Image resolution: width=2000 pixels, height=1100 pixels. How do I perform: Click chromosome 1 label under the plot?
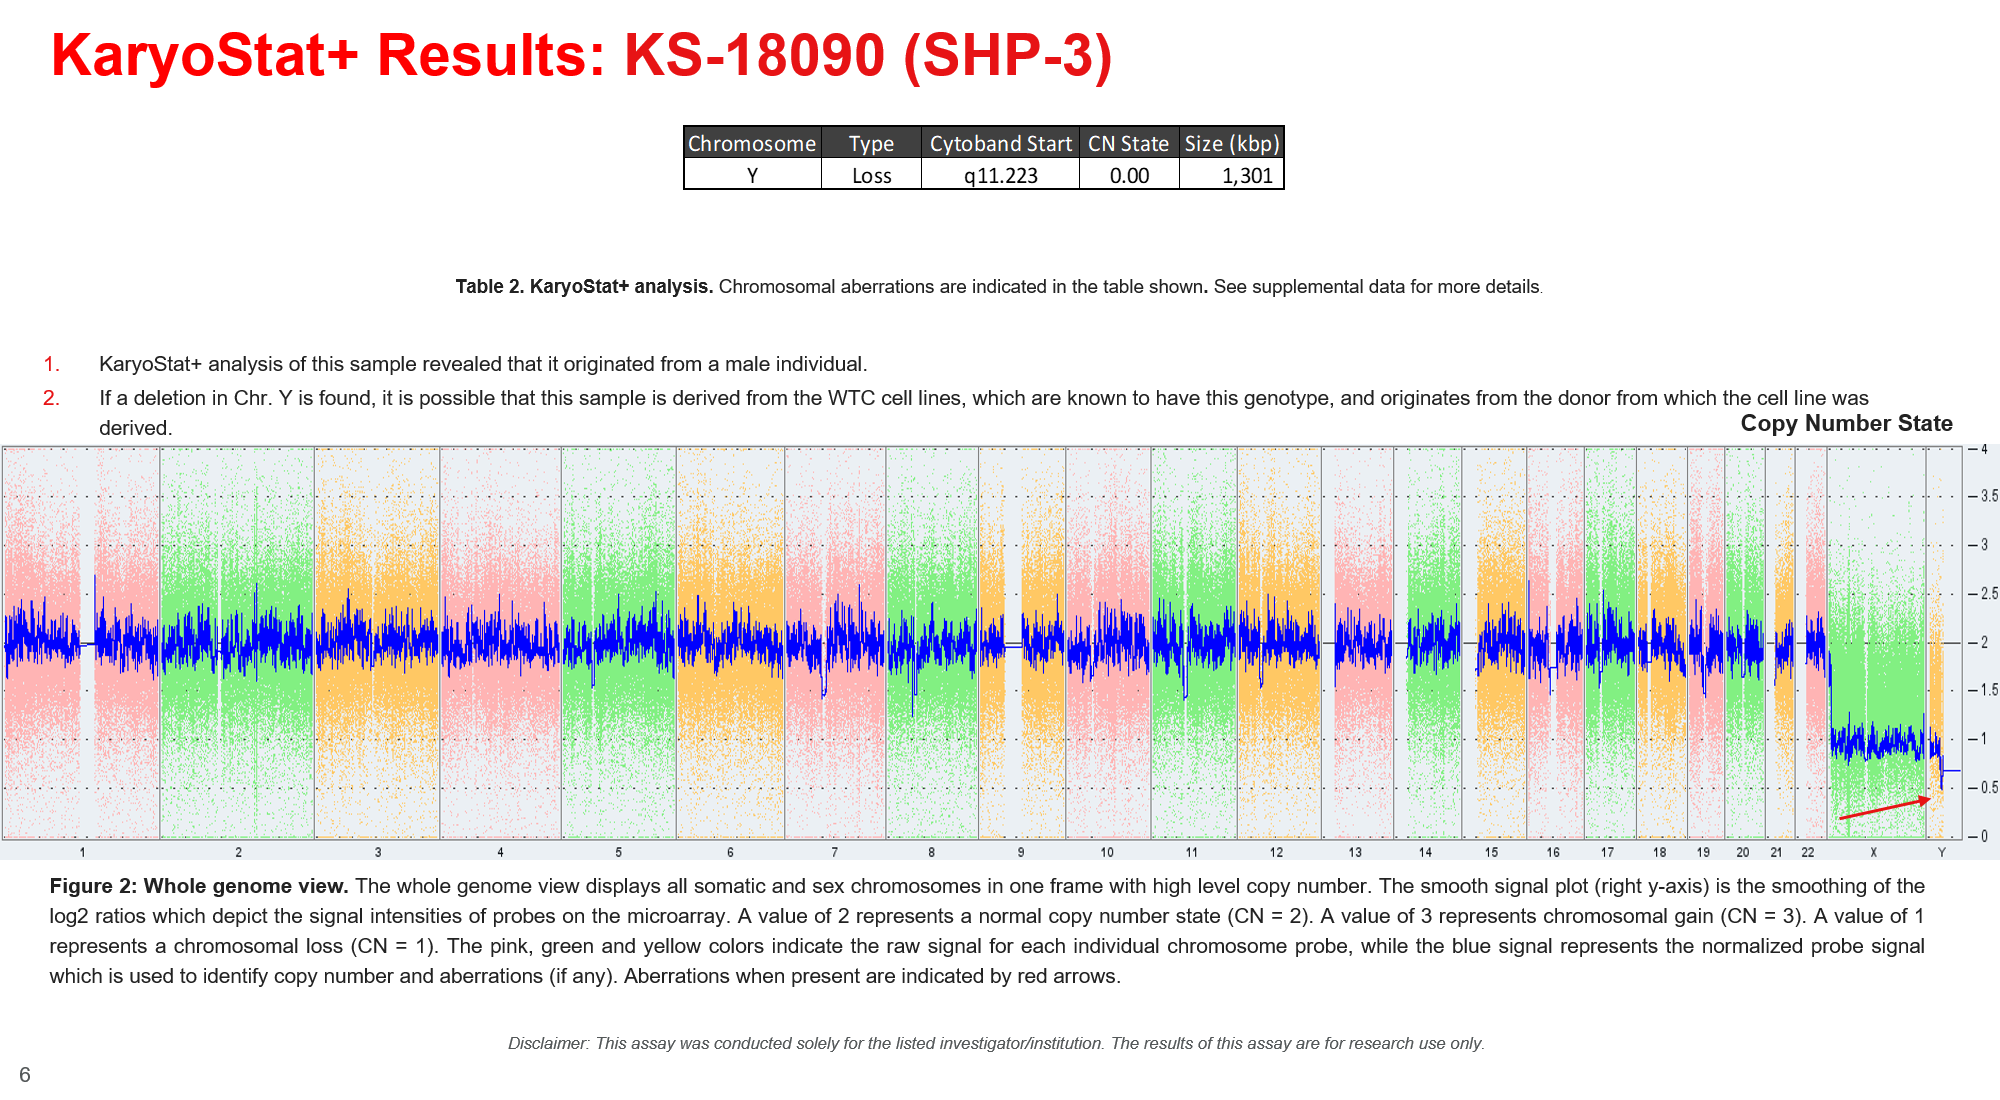tap(82, 852)
